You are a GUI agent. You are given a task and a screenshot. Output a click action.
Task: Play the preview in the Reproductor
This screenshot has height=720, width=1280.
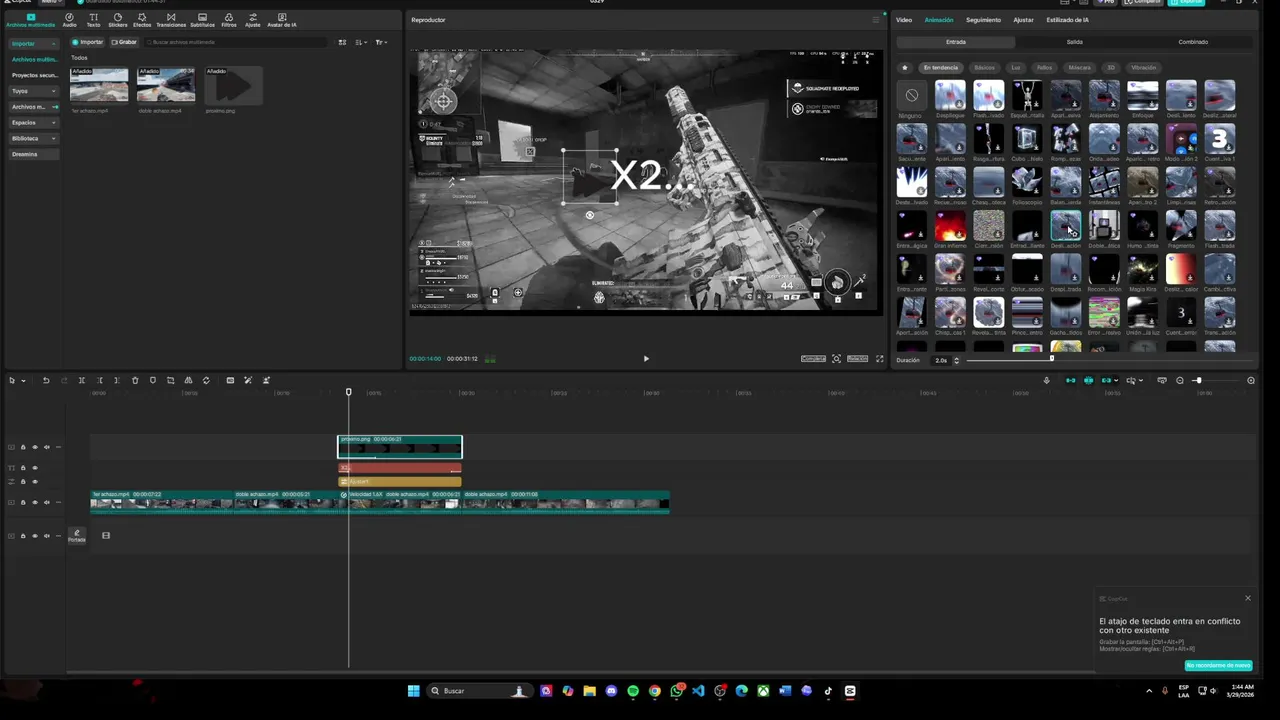(646, 359)
